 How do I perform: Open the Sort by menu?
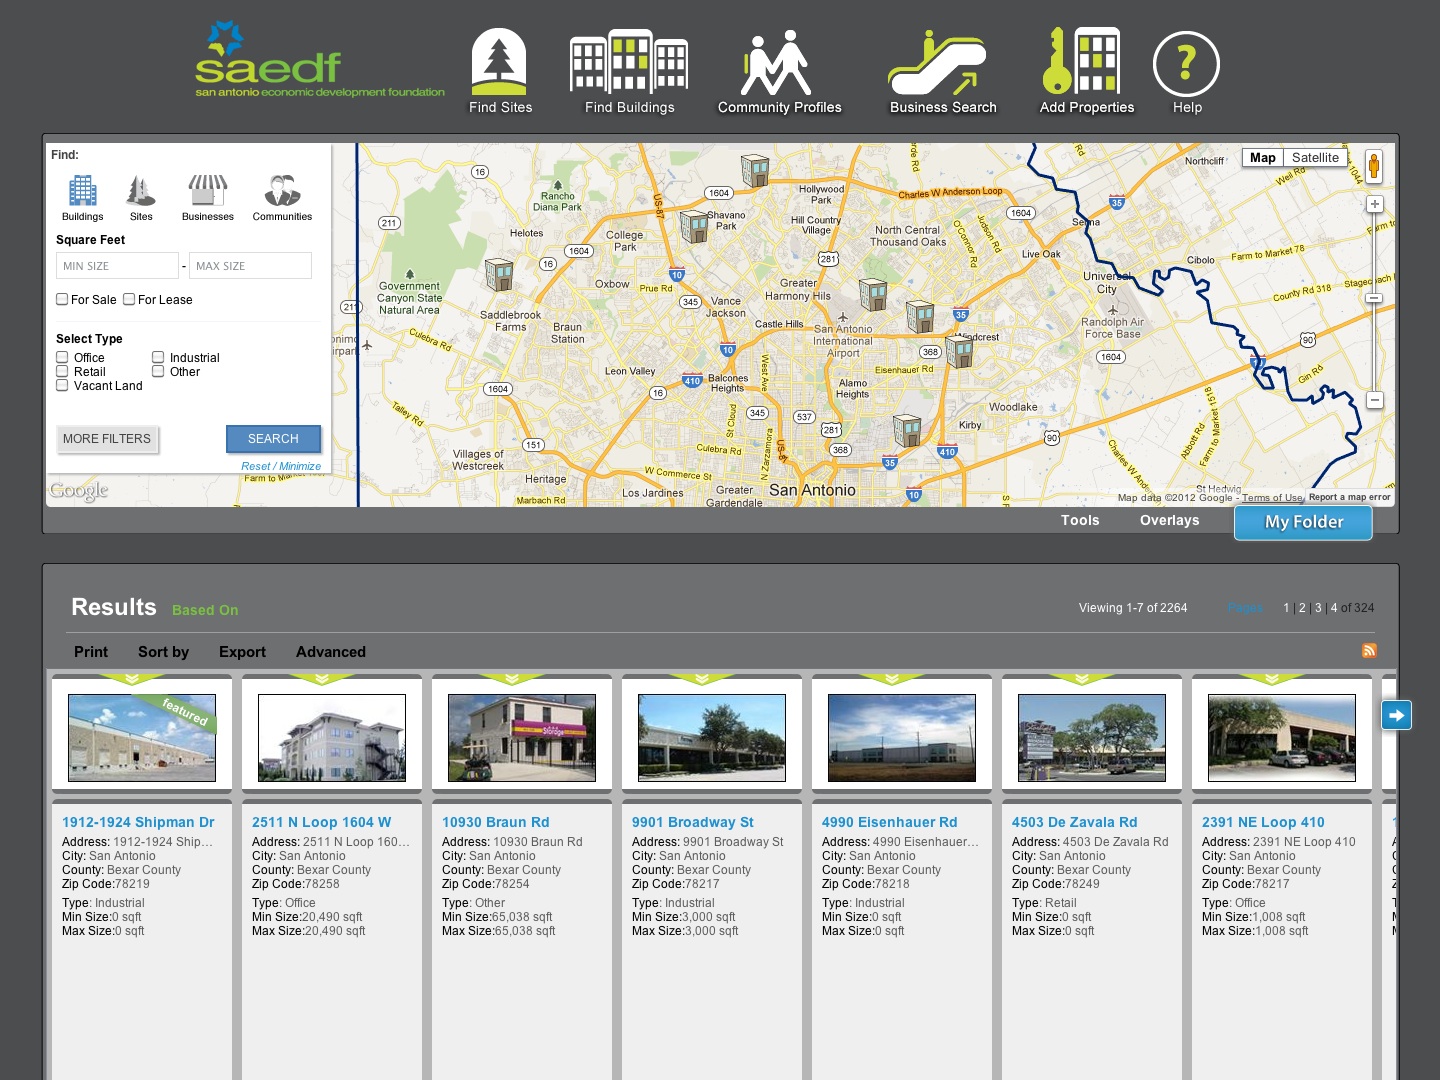point(163,652)
